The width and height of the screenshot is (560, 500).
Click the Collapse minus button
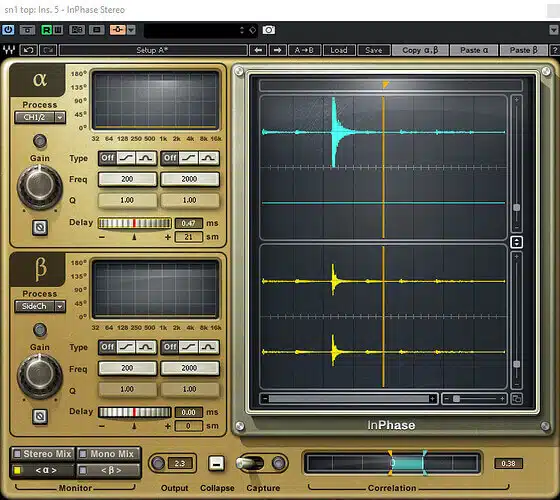216,463
